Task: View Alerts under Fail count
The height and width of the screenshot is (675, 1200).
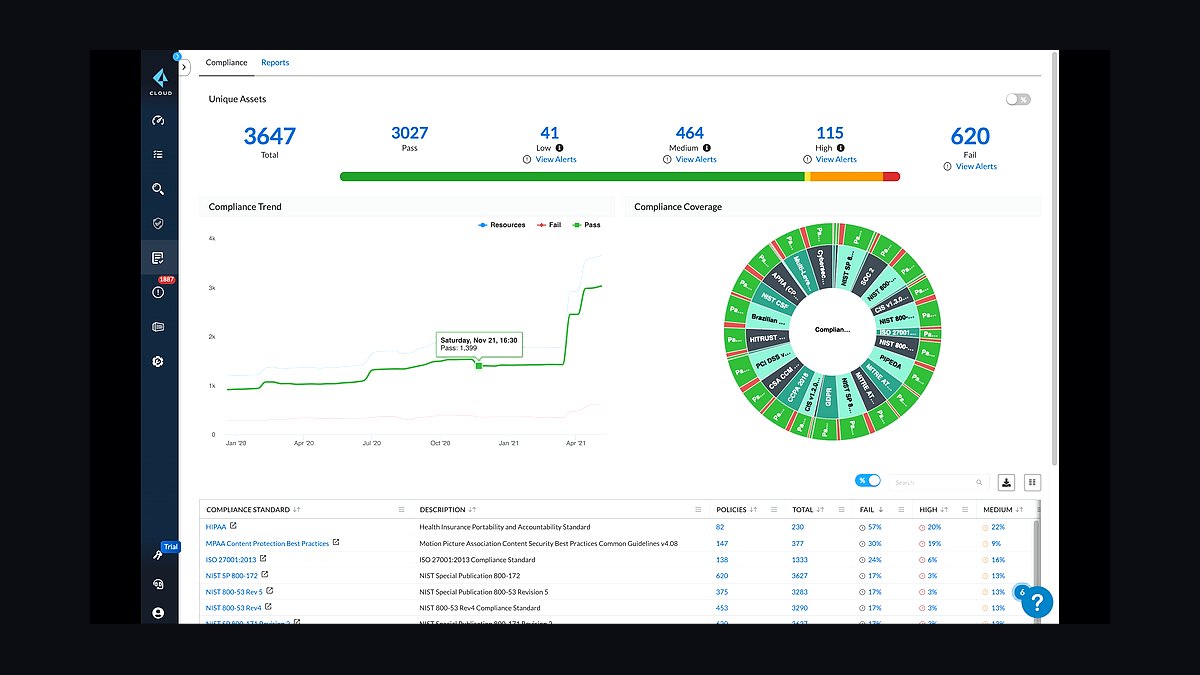Action: [976, 167]
